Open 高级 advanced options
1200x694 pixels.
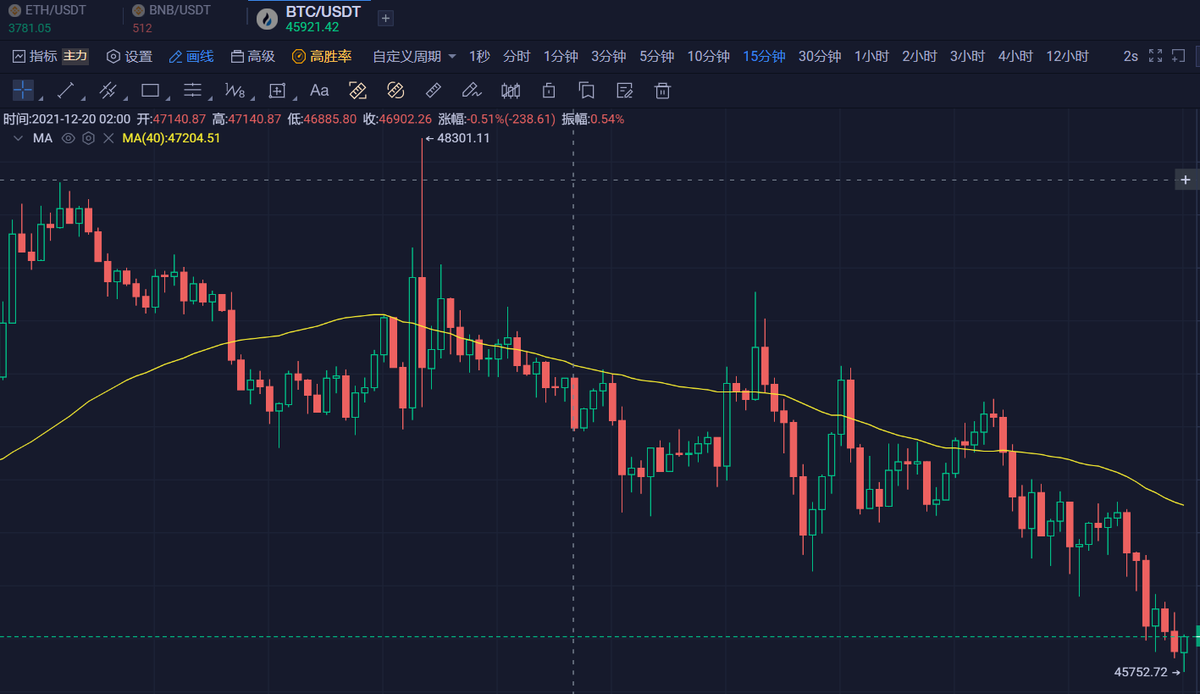(x=253, y=56)
